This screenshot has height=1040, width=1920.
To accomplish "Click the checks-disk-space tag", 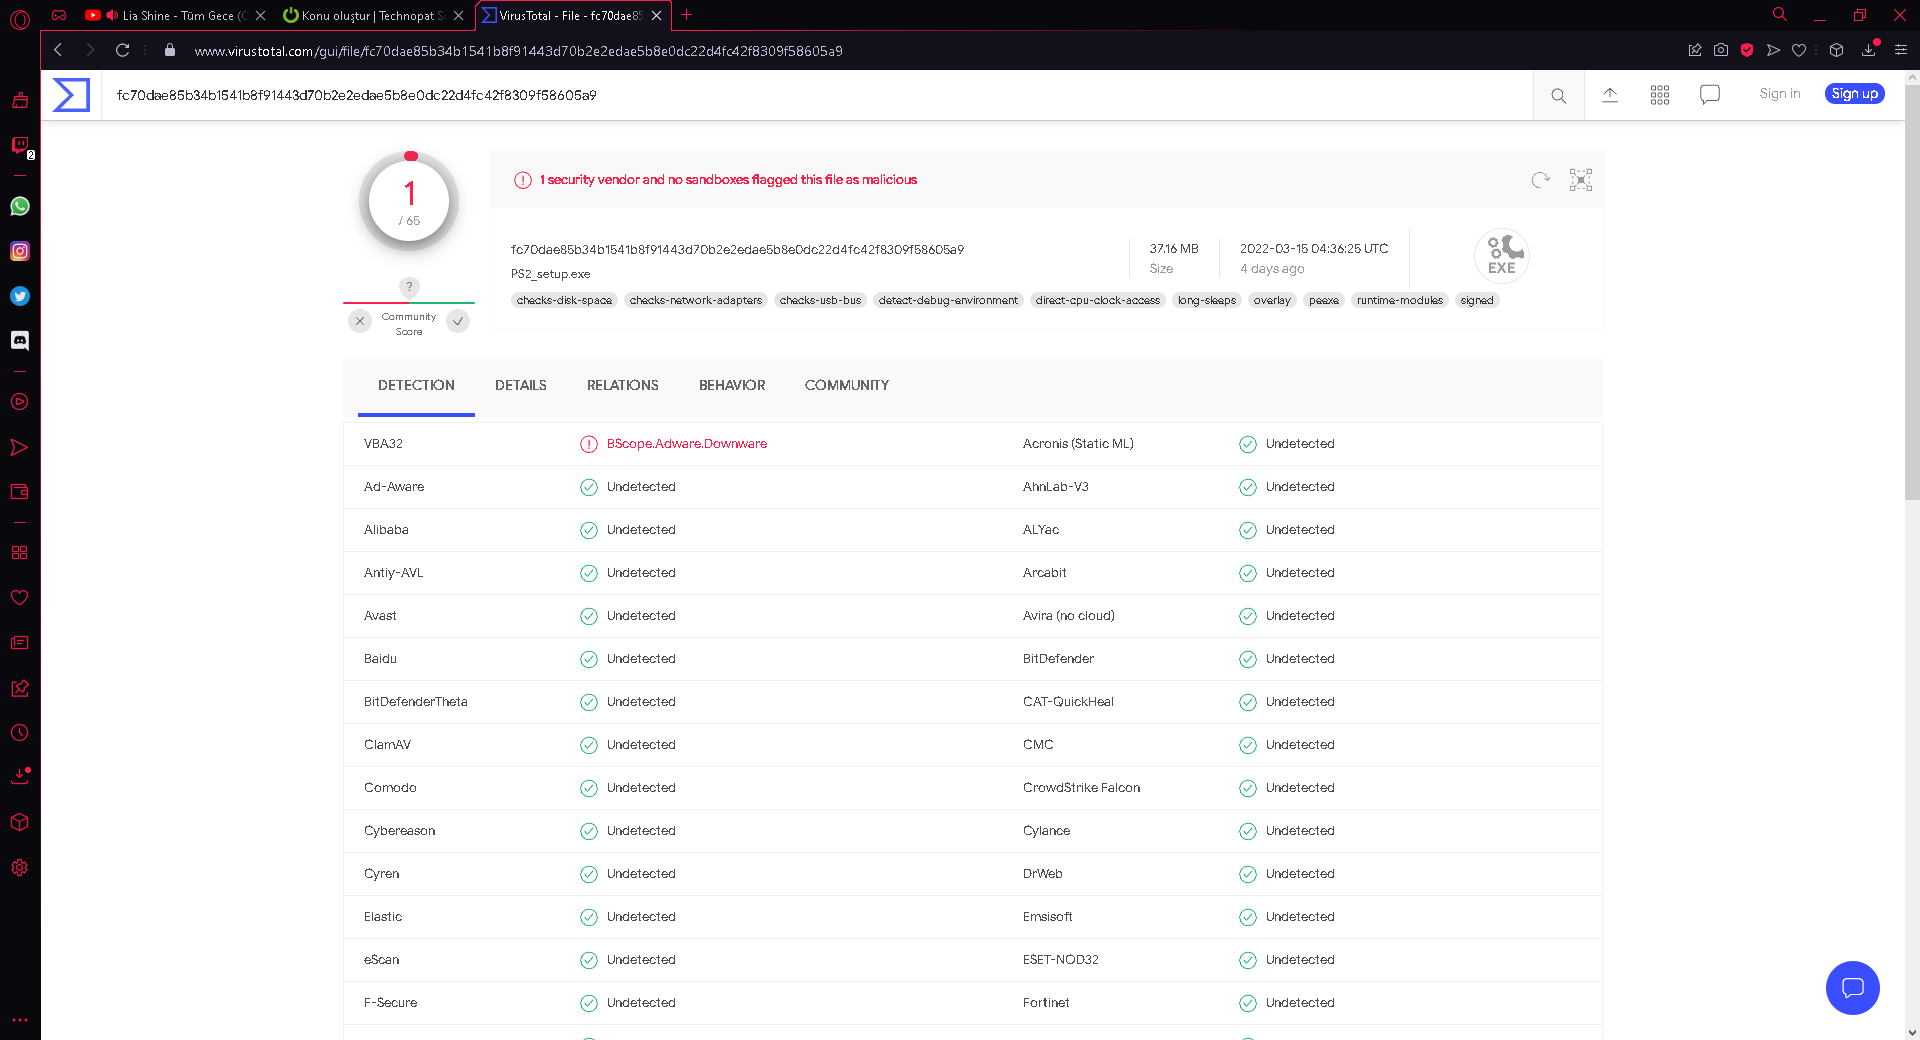I will (x=564, y=300).
